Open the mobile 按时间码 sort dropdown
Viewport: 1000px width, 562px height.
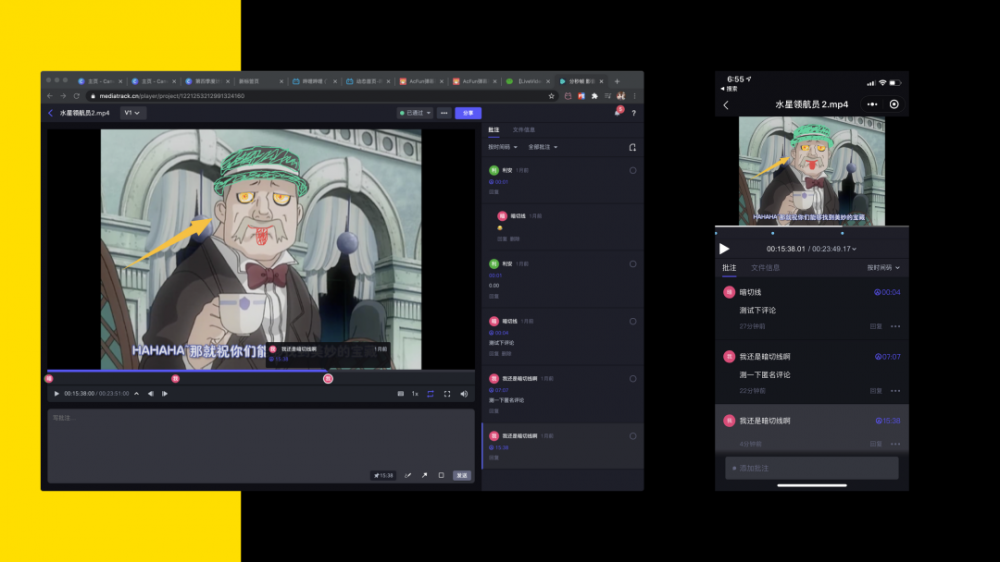[x=883, y=268]
